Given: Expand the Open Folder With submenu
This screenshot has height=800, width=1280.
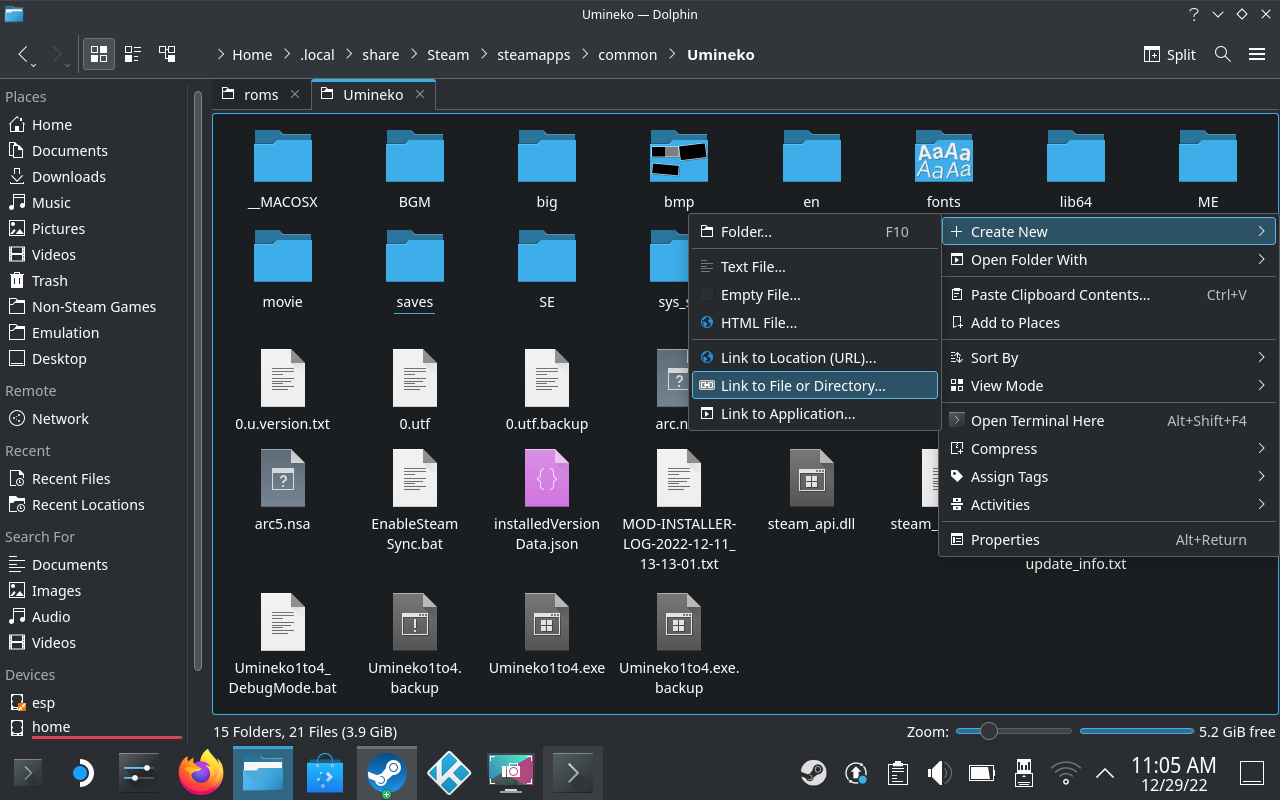Looking at the screenshot, I should (1109, 260).
